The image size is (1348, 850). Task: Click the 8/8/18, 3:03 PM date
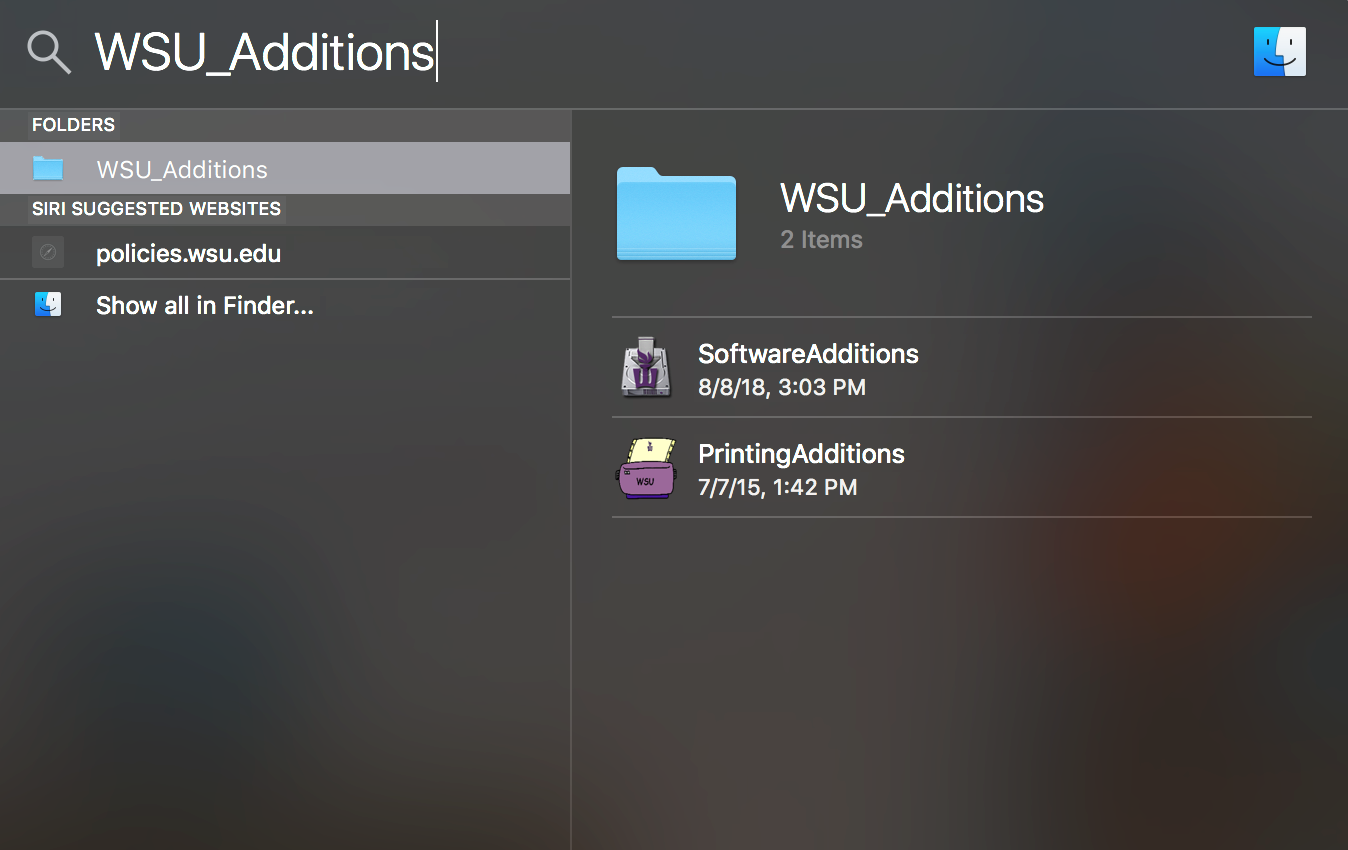[781, 387]
